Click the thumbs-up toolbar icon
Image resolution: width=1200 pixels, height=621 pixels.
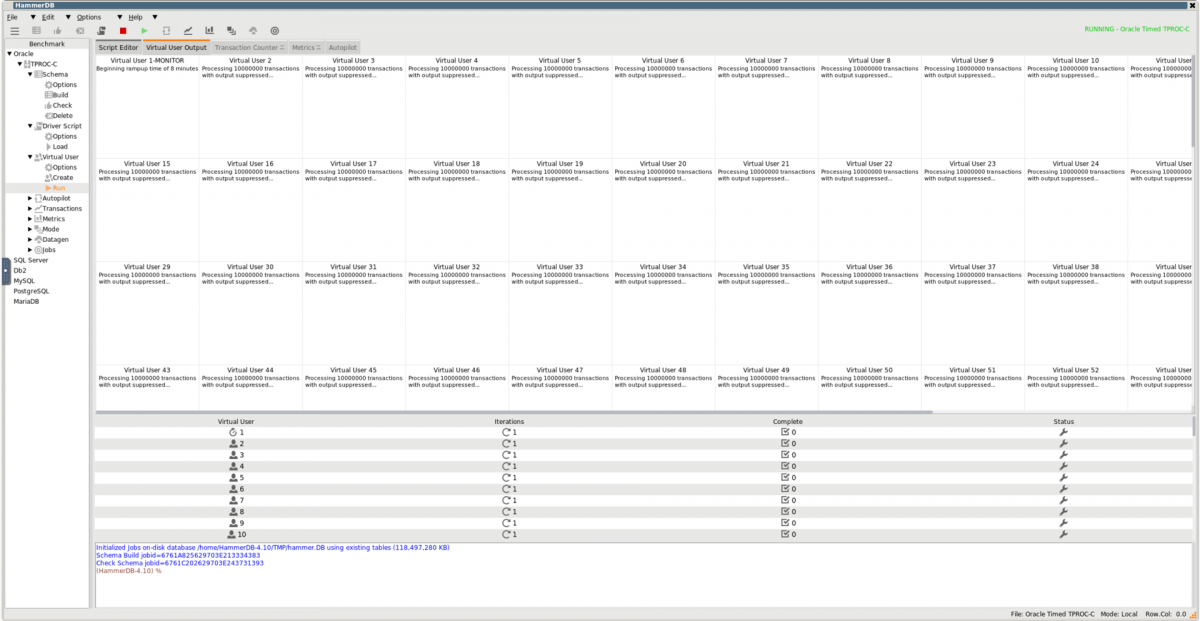[57, 30]
